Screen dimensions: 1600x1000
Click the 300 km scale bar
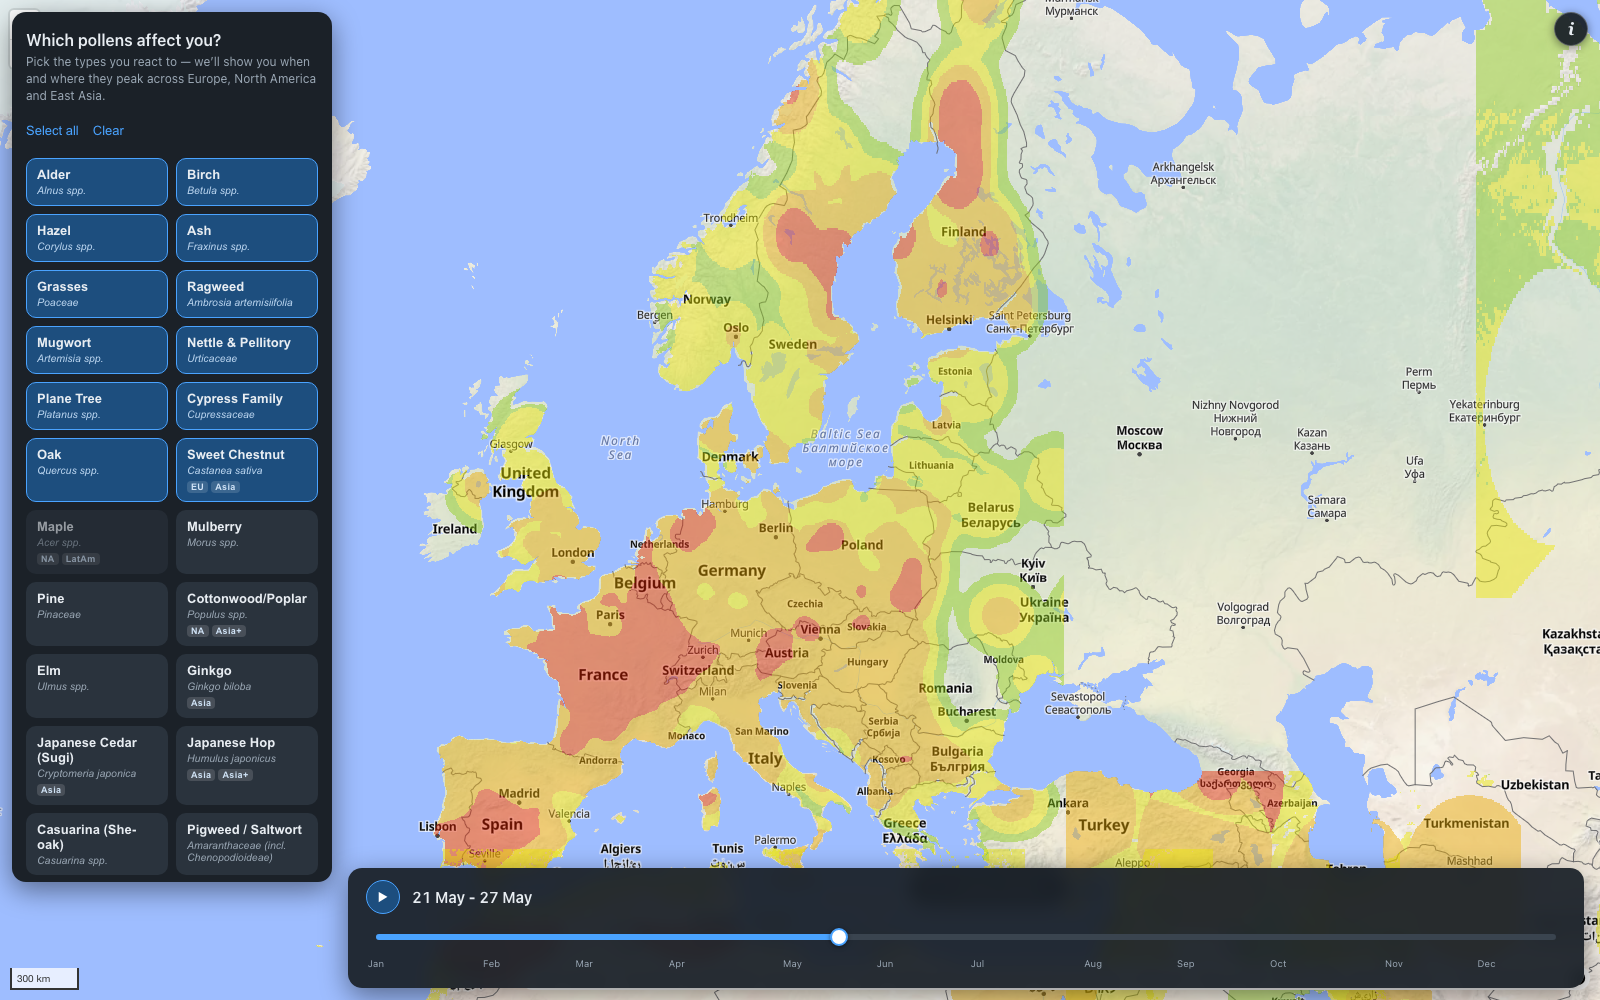[x=44, y=978]
